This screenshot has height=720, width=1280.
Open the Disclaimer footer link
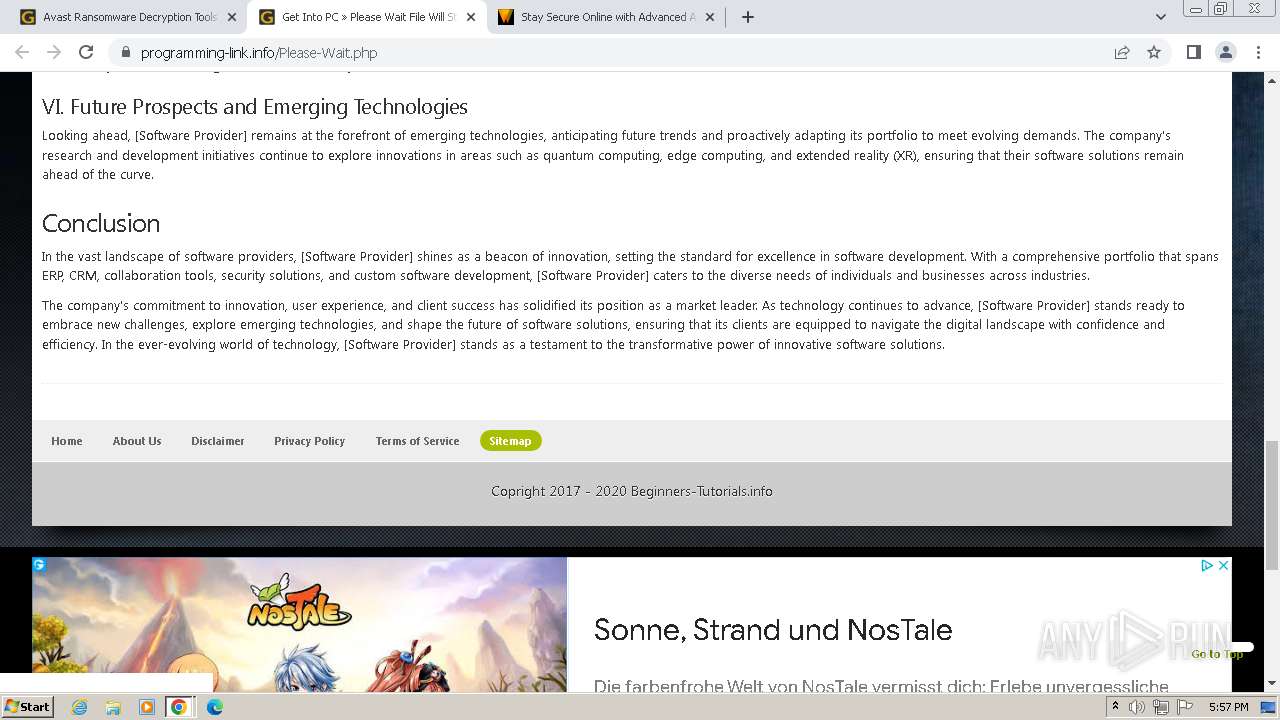[218, 441]
